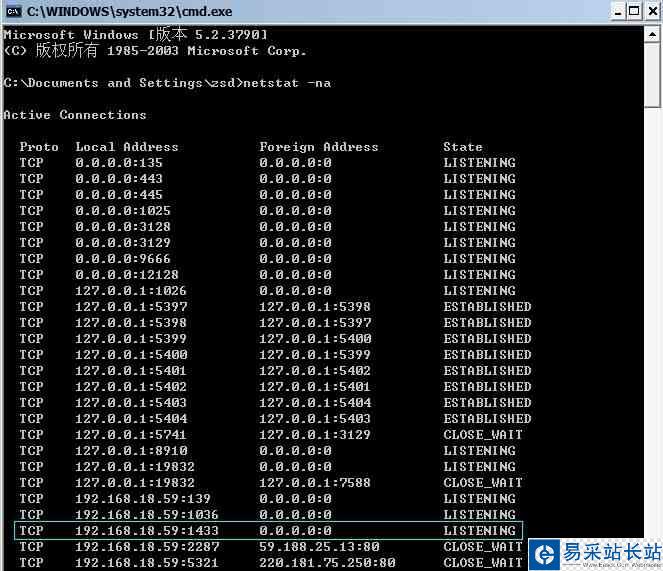Close the cmd.exe window
663x571 pixels.
pos(653,11)
